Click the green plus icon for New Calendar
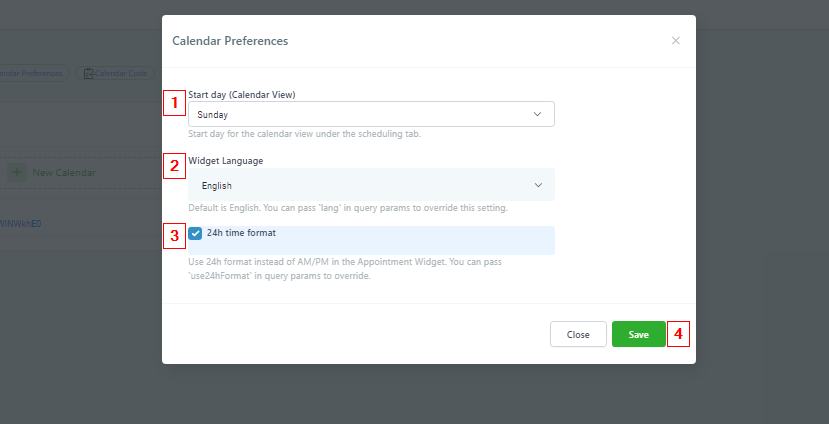The width and height of the screenshot is (829, 424). [17, 172]
